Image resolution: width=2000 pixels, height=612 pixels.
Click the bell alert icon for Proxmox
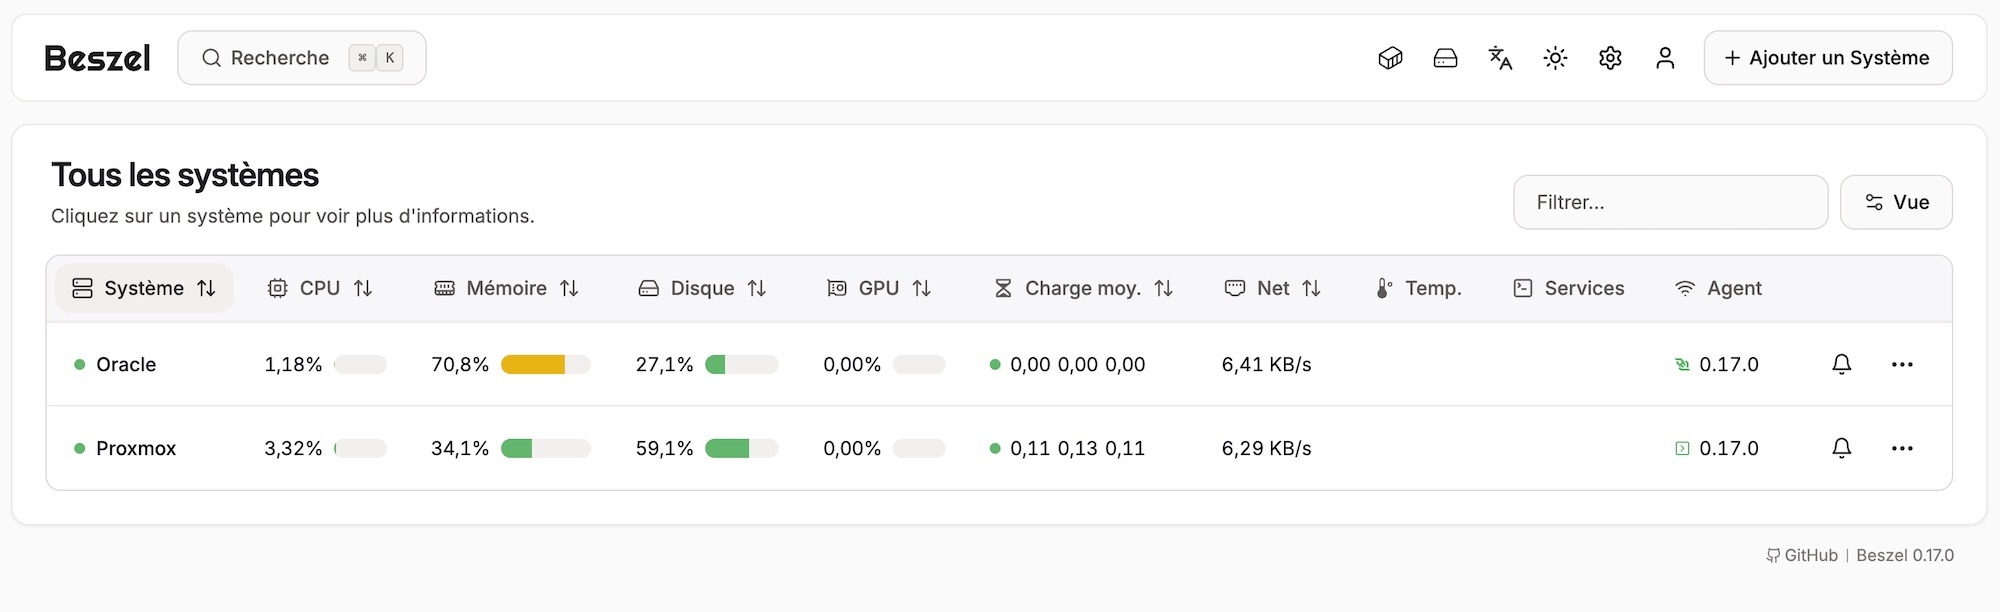pyautogui.click(x=1841, y=448)
